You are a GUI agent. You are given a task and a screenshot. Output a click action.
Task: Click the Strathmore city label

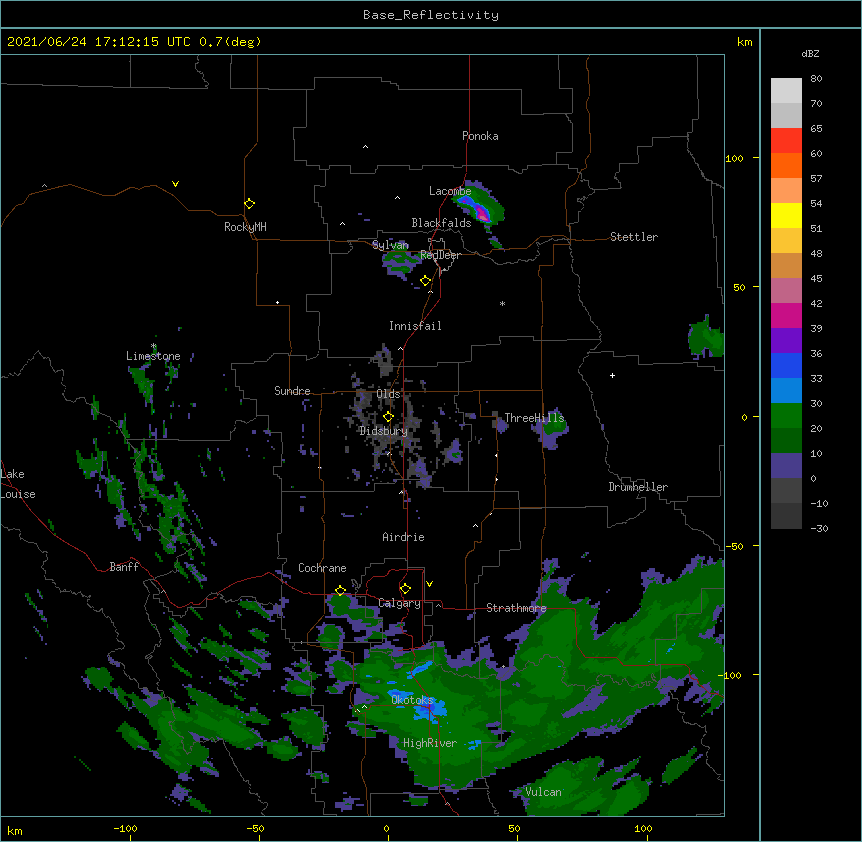[516, 608]
